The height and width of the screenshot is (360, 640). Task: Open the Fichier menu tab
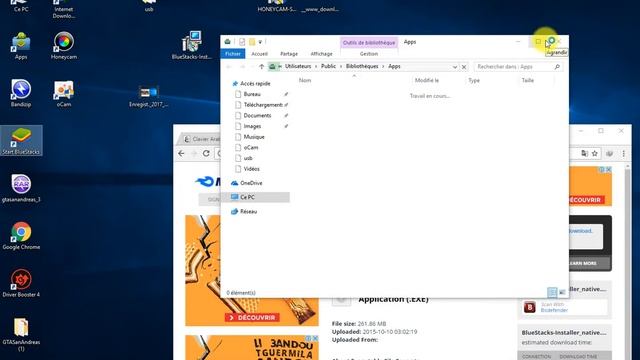233,54
